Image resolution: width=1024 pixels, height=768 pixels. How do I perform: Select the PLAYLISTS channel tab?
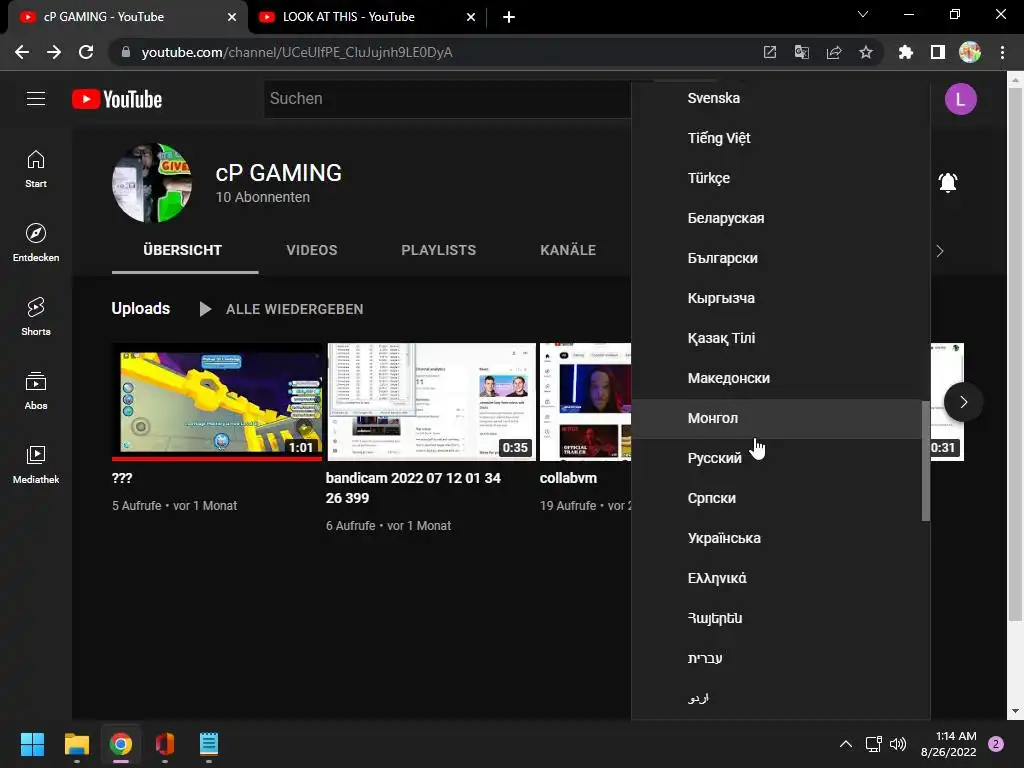click(x=438, y=250)
